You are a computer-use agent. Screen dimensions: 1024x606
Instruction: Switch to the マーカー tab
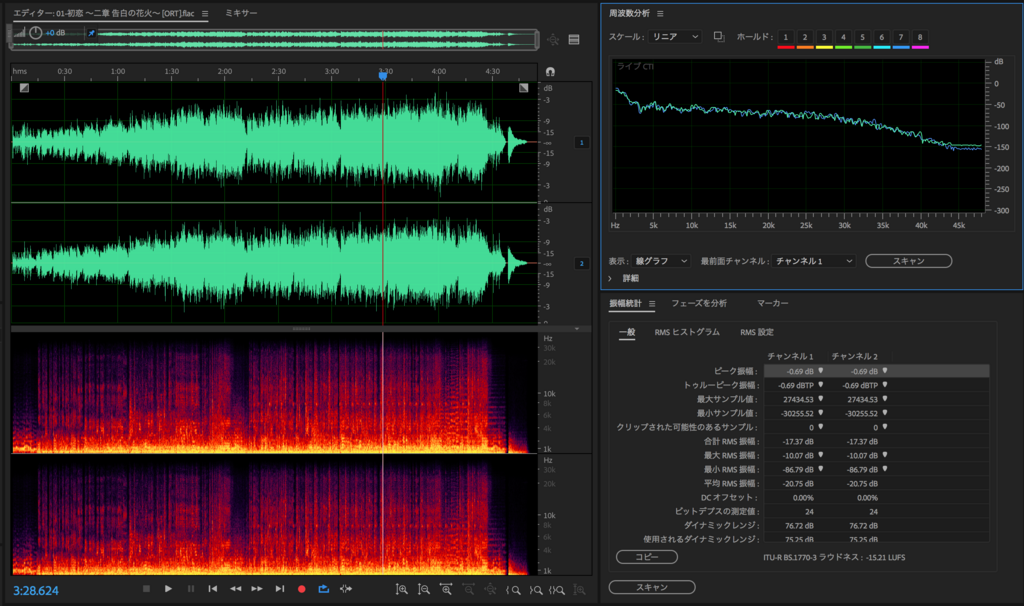tap(773, 303)
